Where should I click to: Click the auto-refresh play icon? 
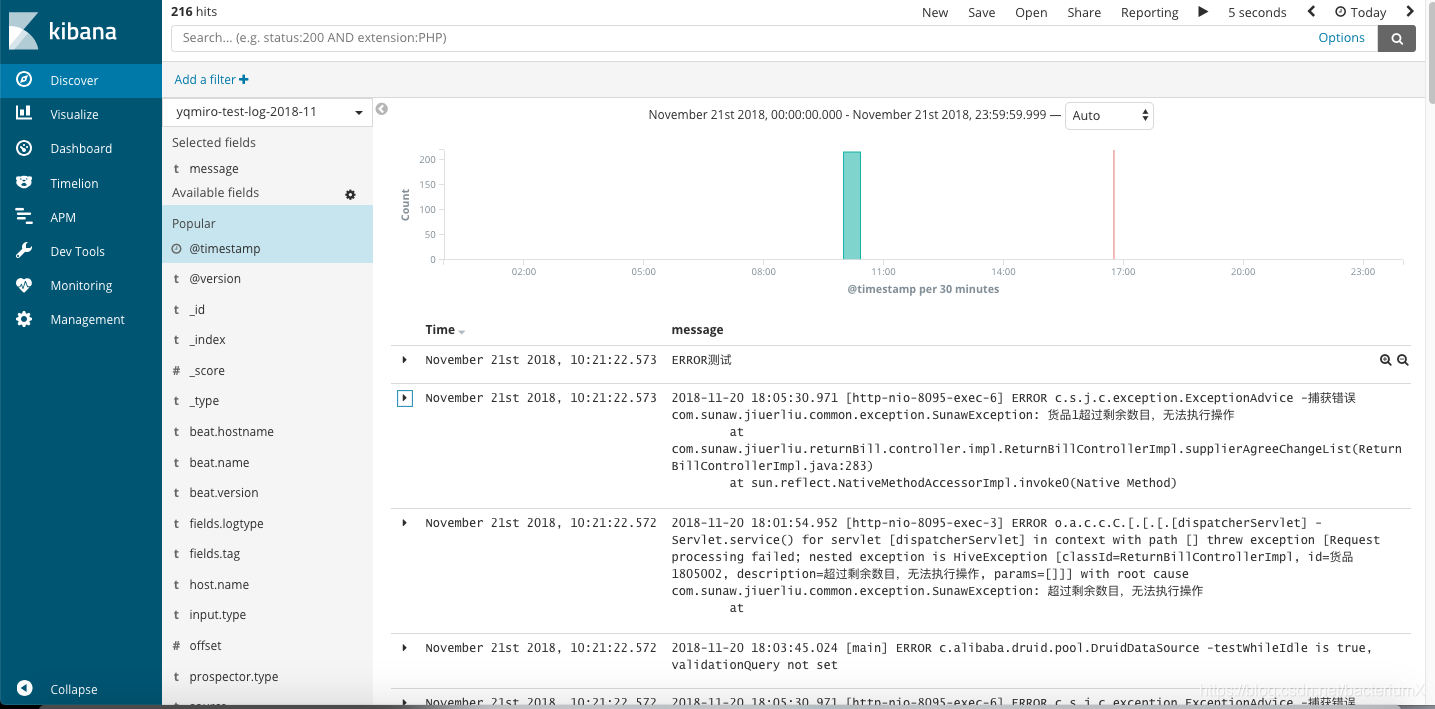1203,12
